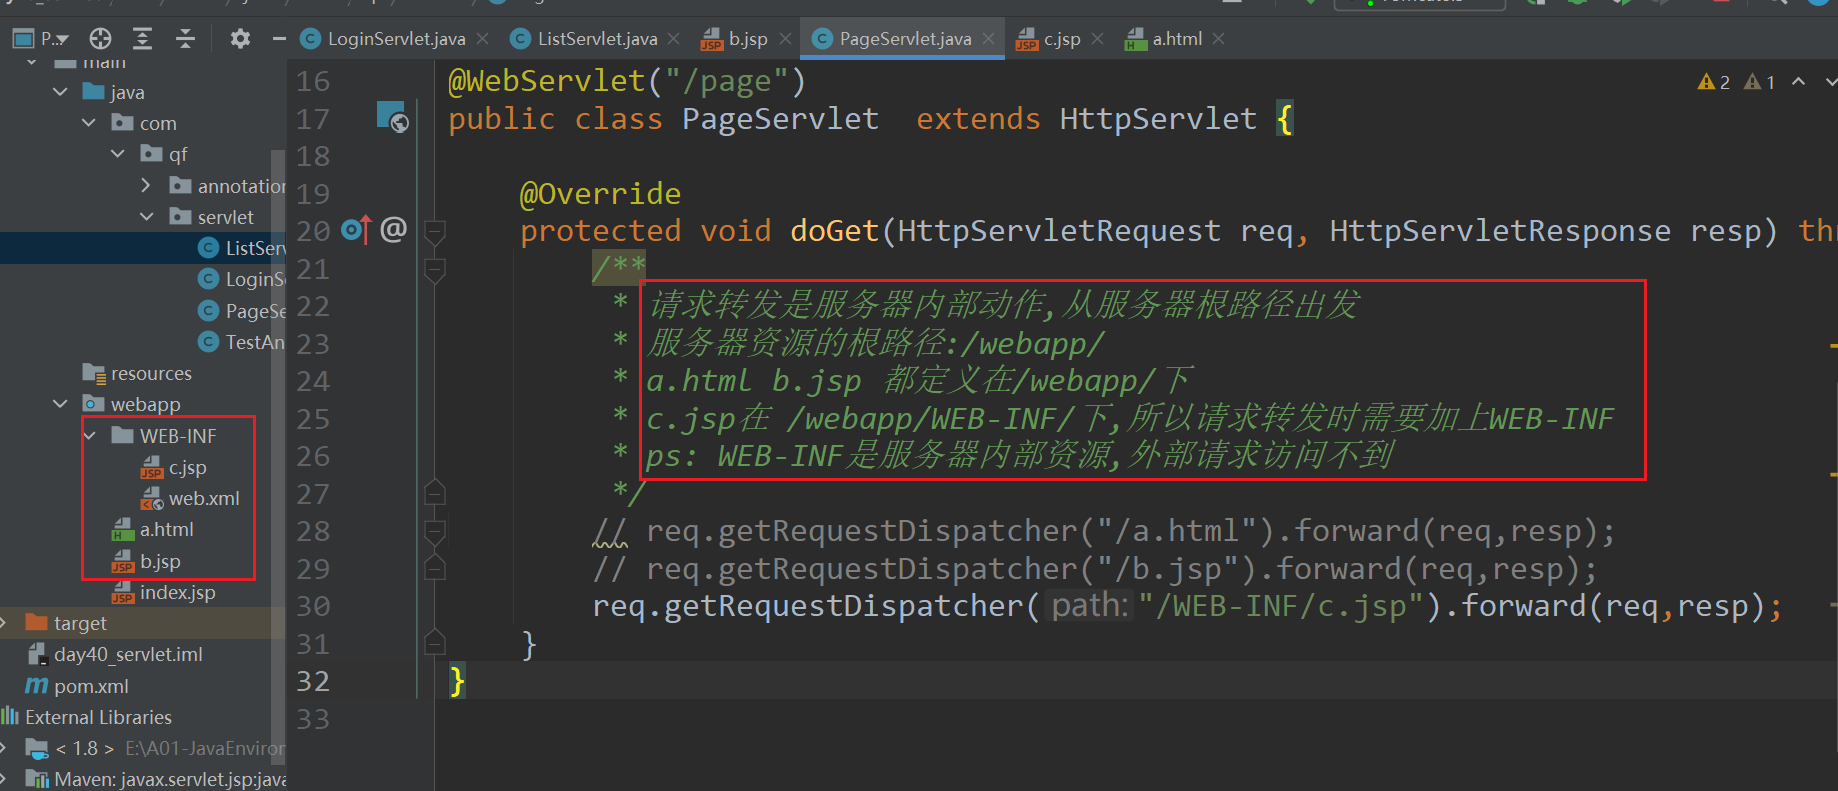Image resolution: width=1838 pixels, height=791 pixels.
Task: Hide the project tool window via minus icon
Action: point(279,39)
